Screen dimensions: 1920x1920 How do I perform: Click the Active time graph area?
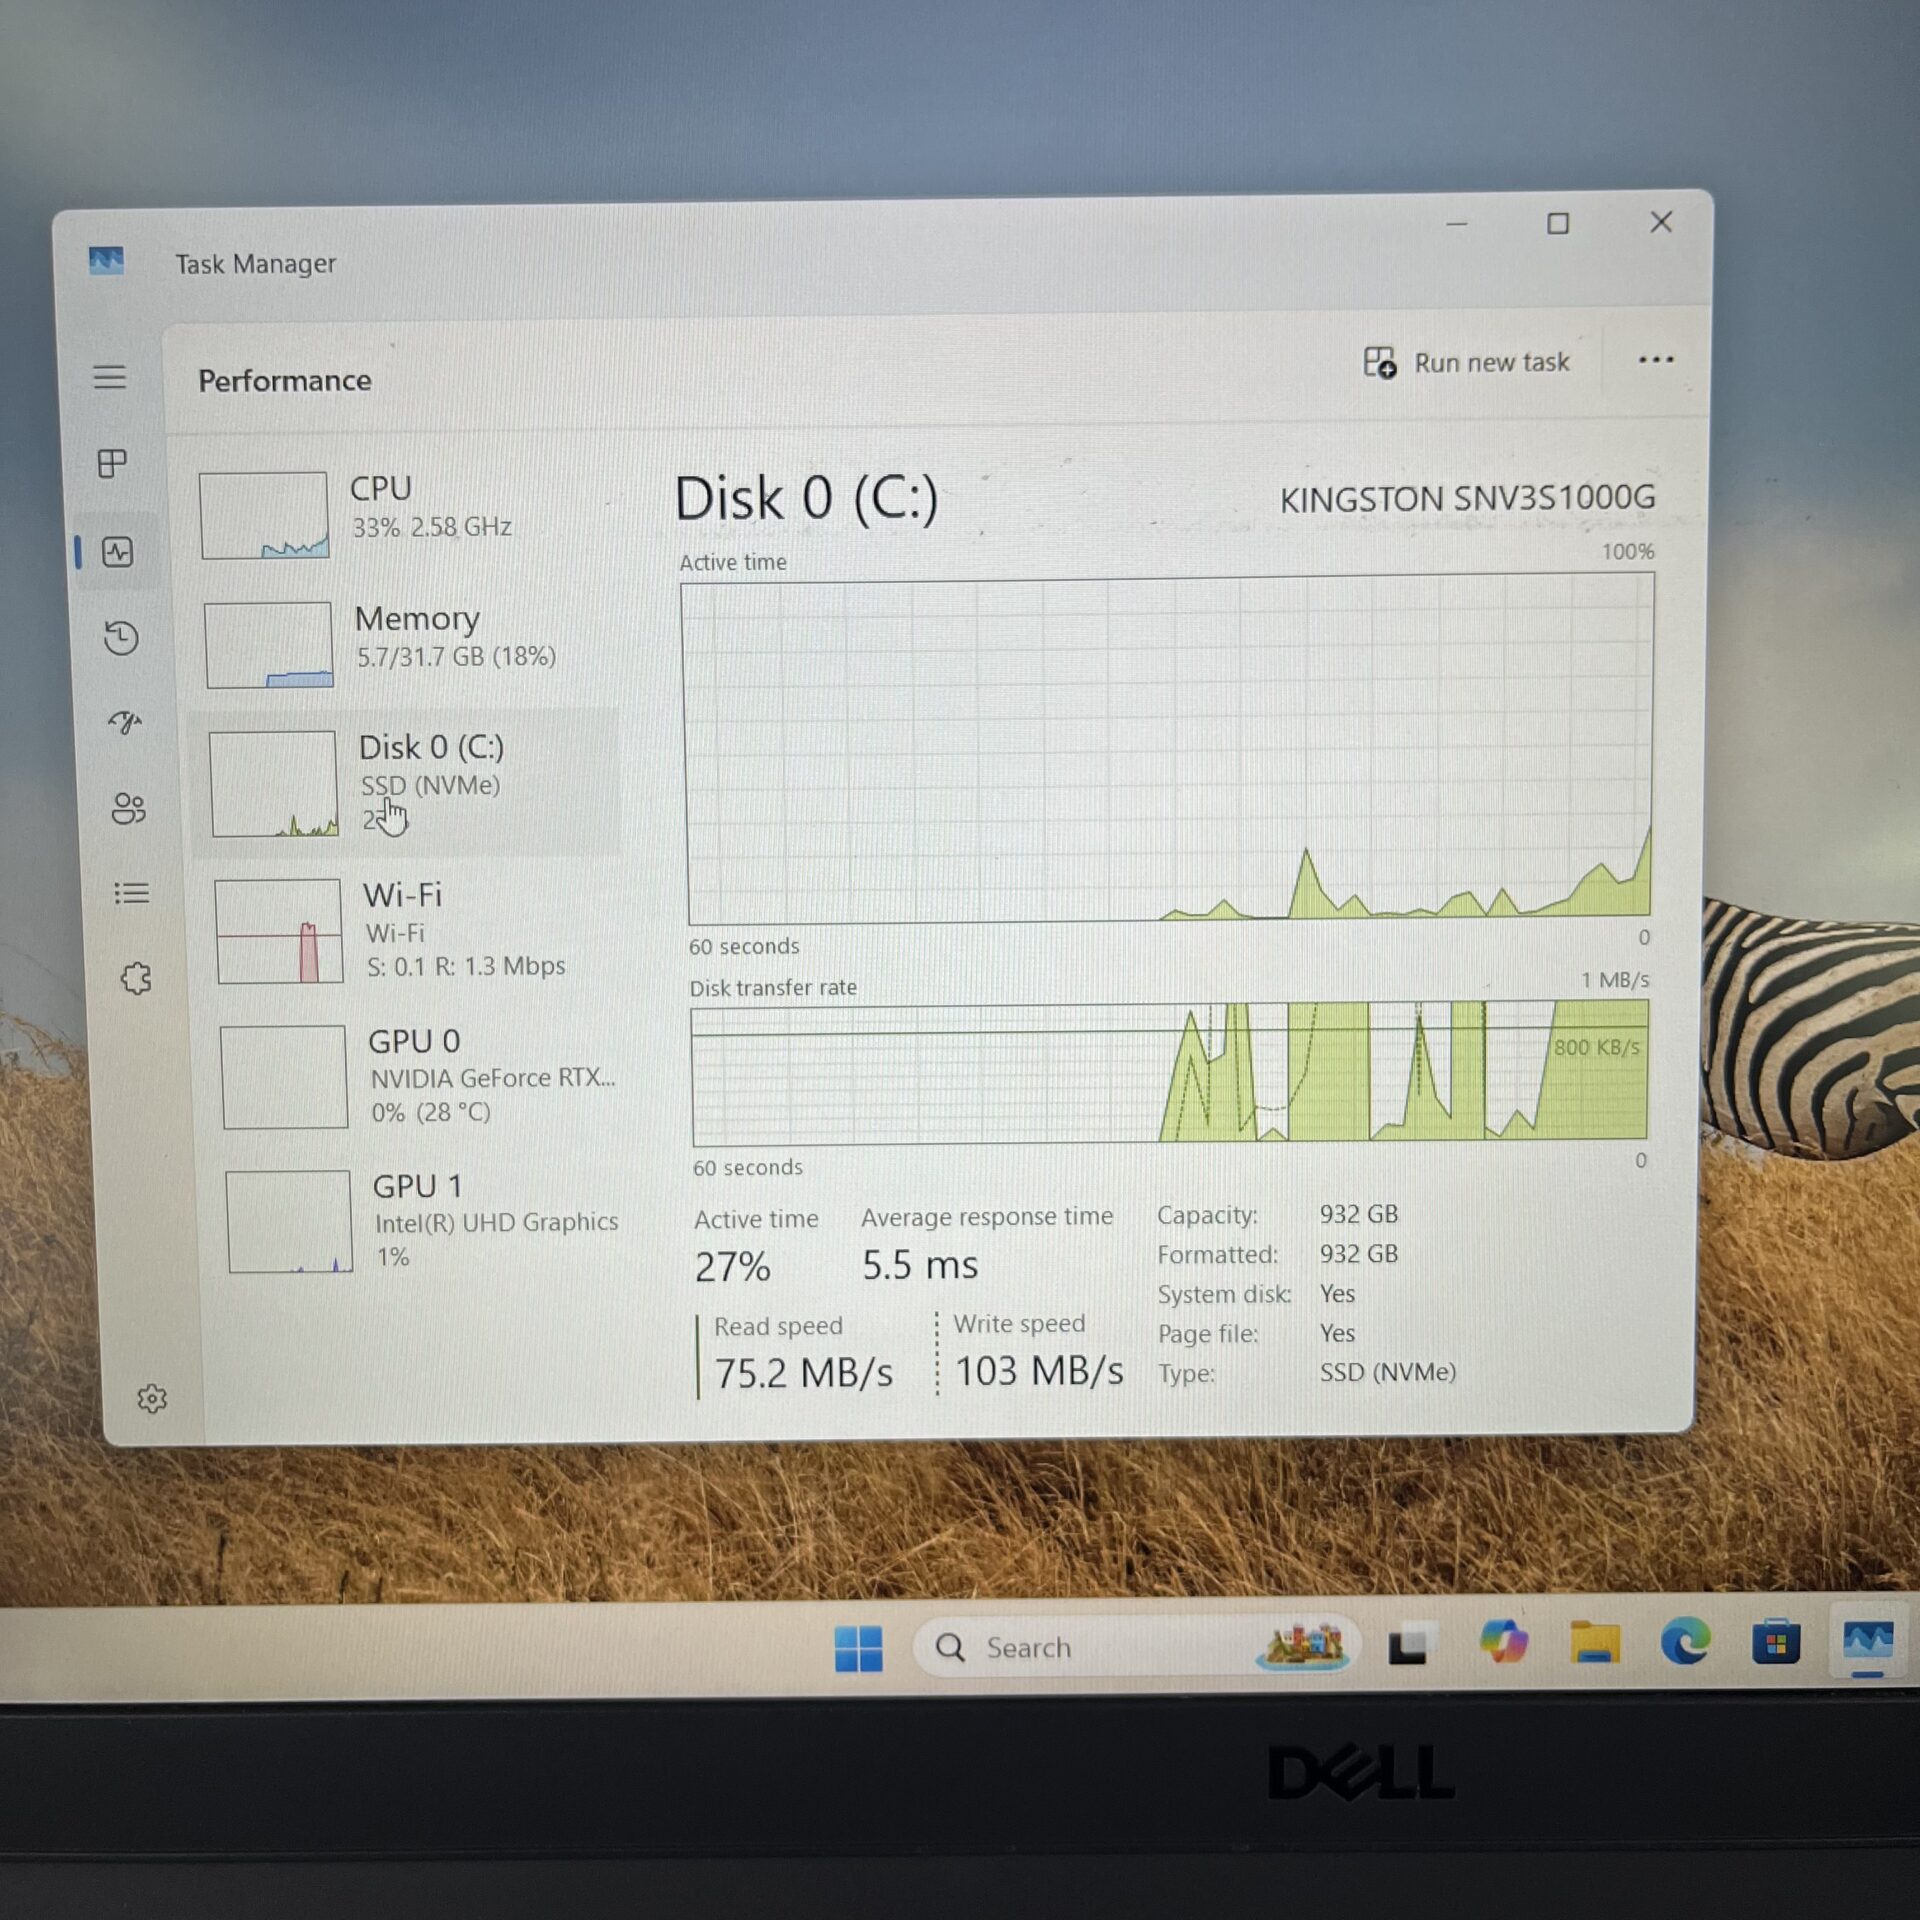coord(1168,750)
